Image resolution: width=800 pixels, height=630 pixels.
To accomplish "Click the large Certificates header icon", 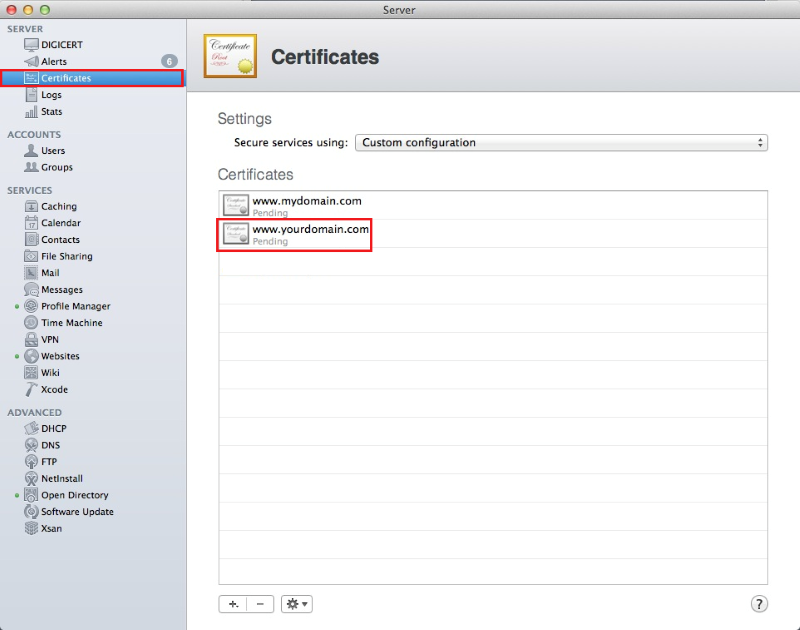I will pos(230,56).
